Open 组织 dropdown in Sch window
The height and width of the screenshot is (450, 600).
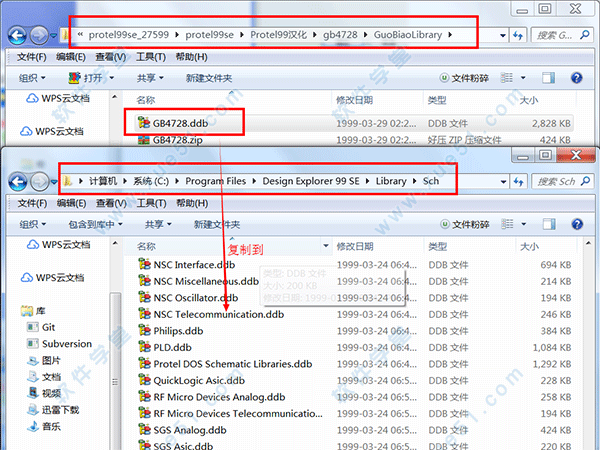pyautogui.click(x=33, y=224)
